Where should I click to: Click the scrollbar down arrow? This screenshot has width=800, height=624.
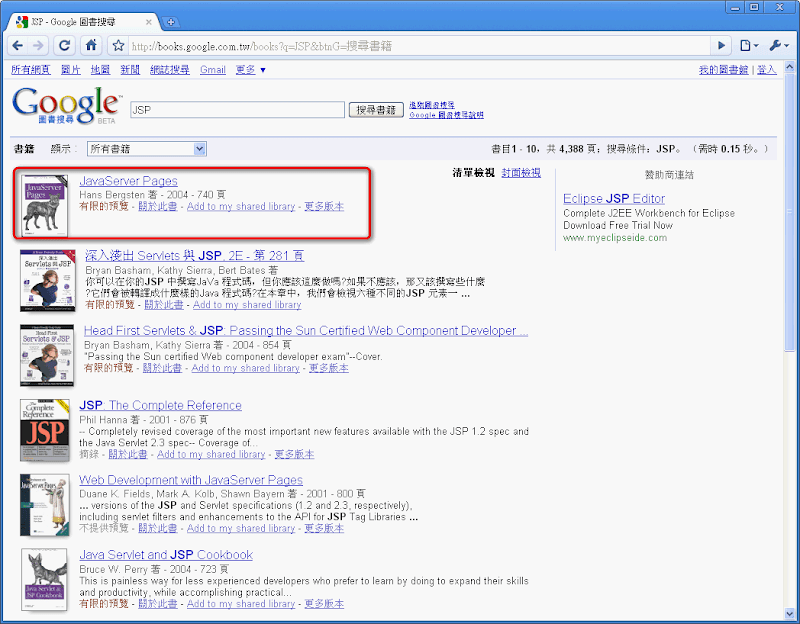click(790, 614)
